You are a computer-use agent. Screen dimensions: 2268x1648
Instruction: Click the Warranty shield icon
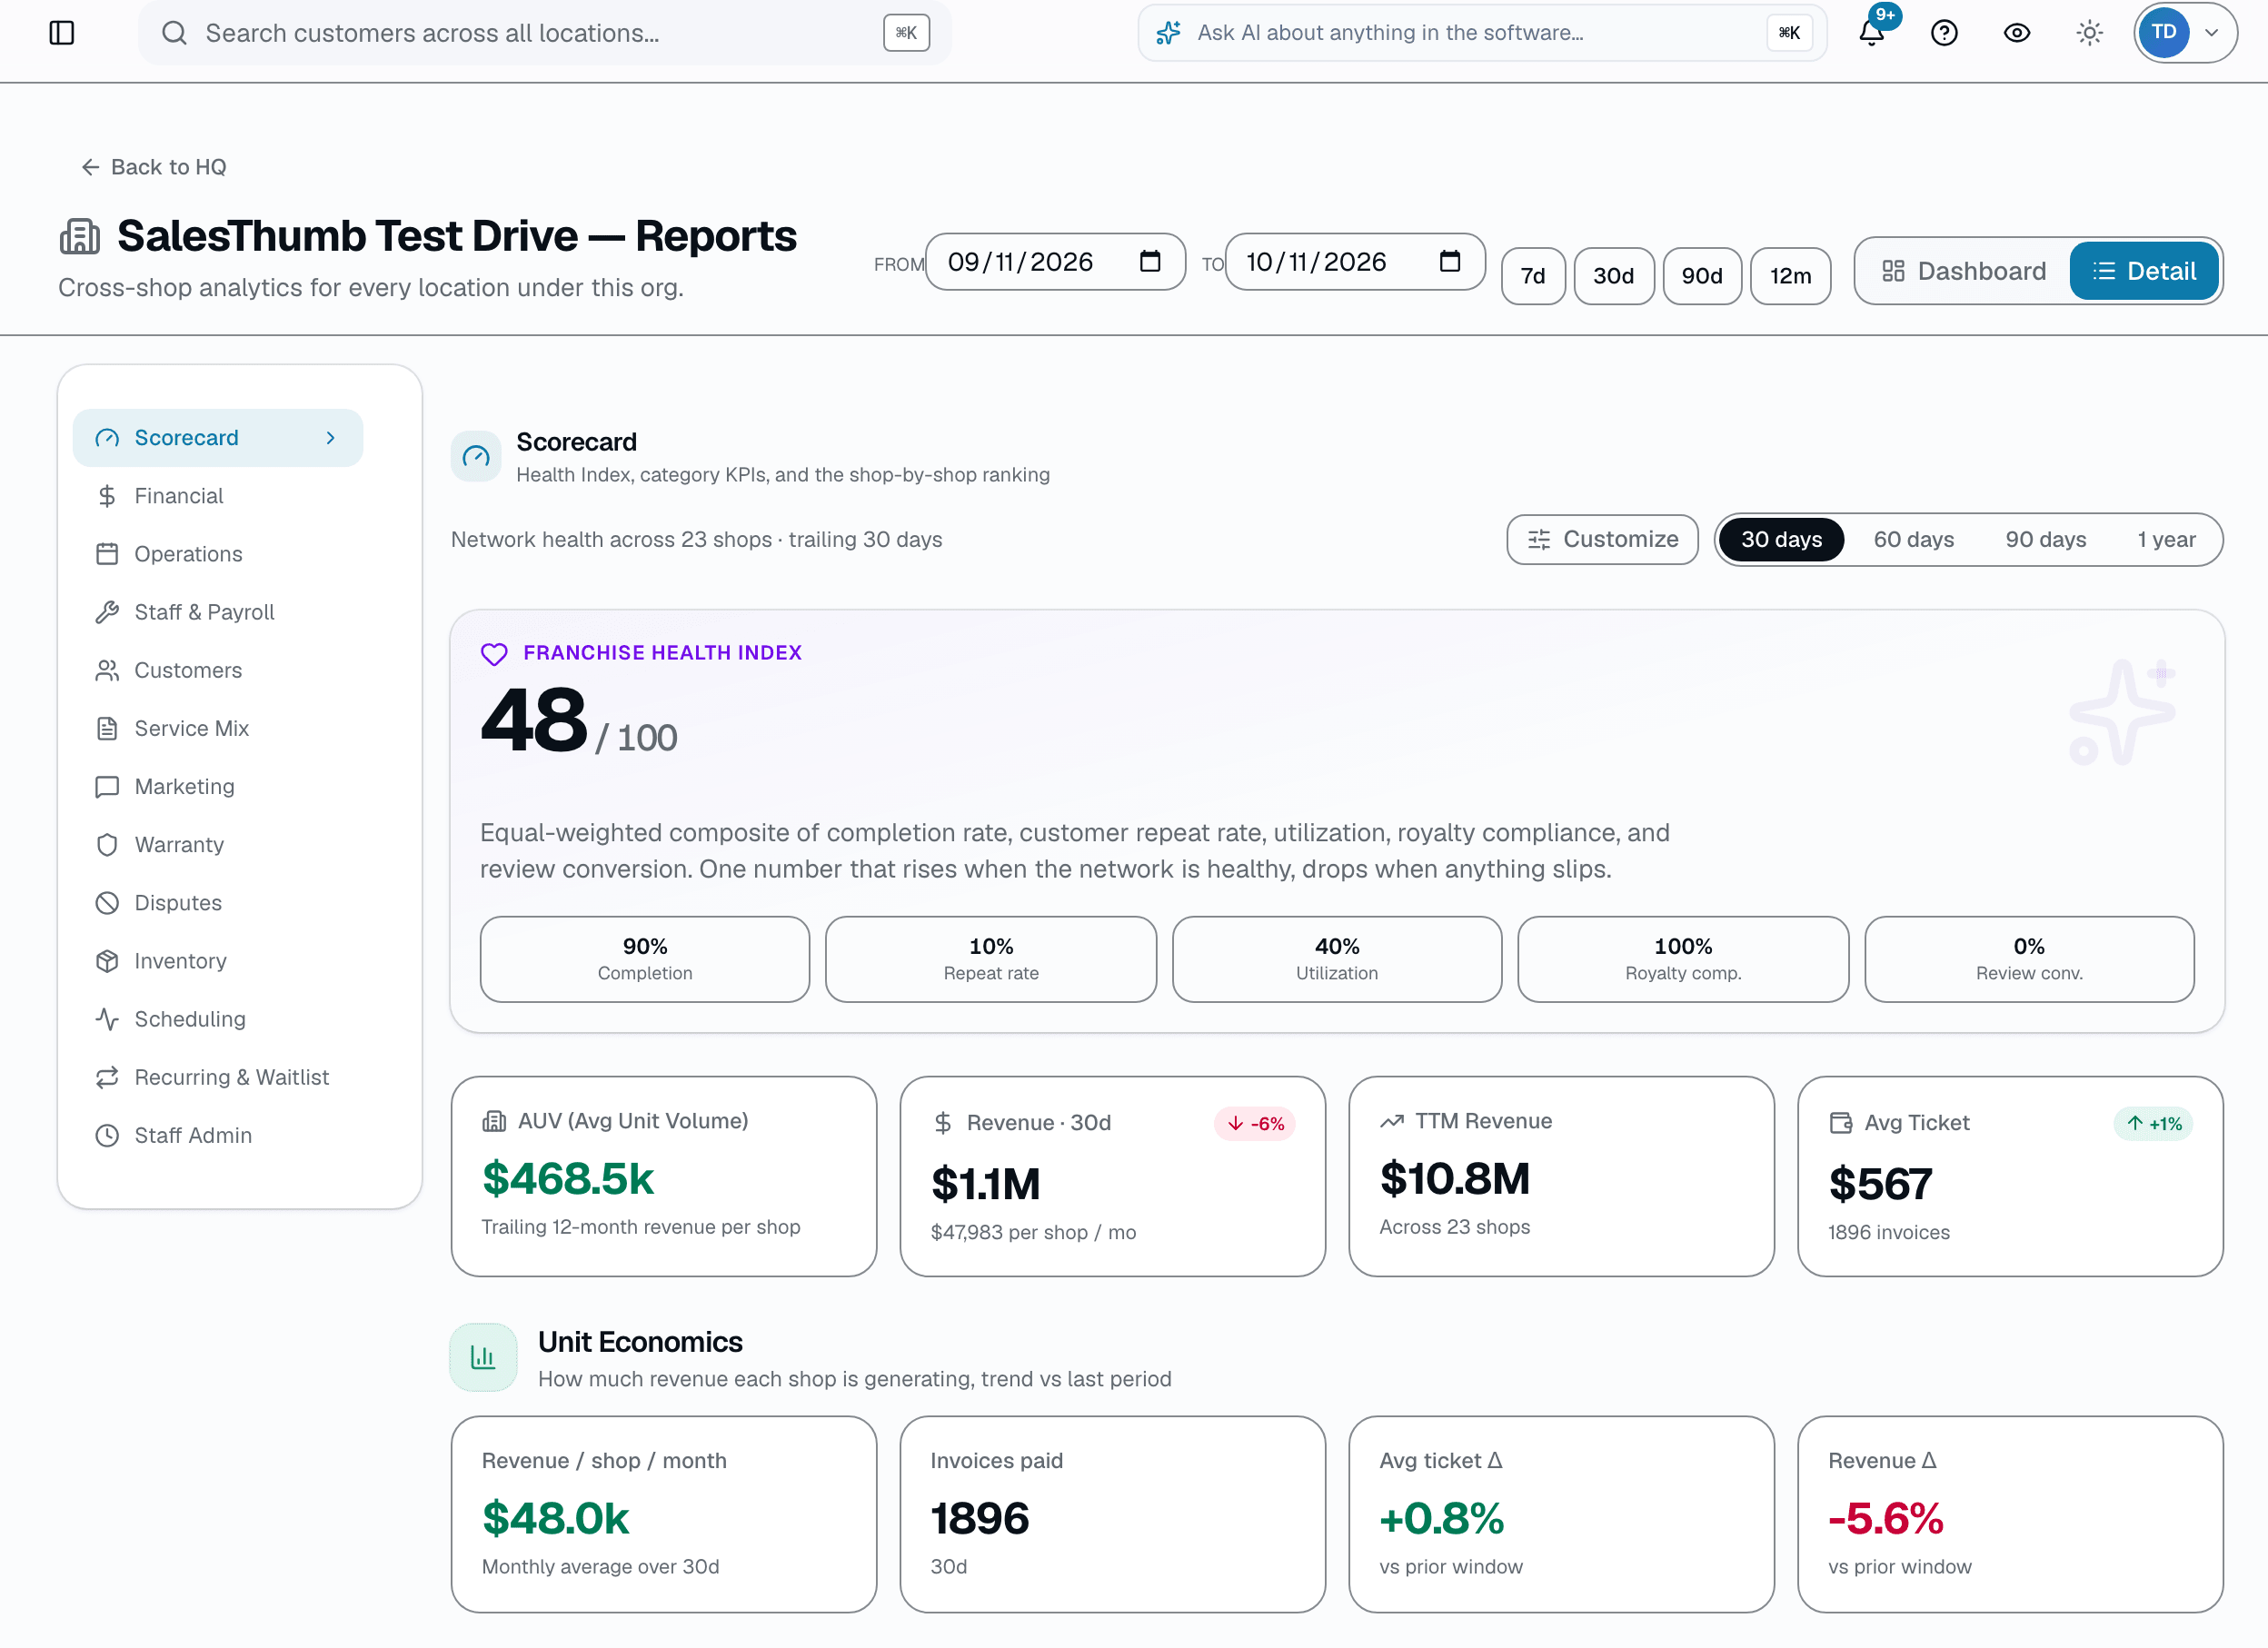pos(107,845)
